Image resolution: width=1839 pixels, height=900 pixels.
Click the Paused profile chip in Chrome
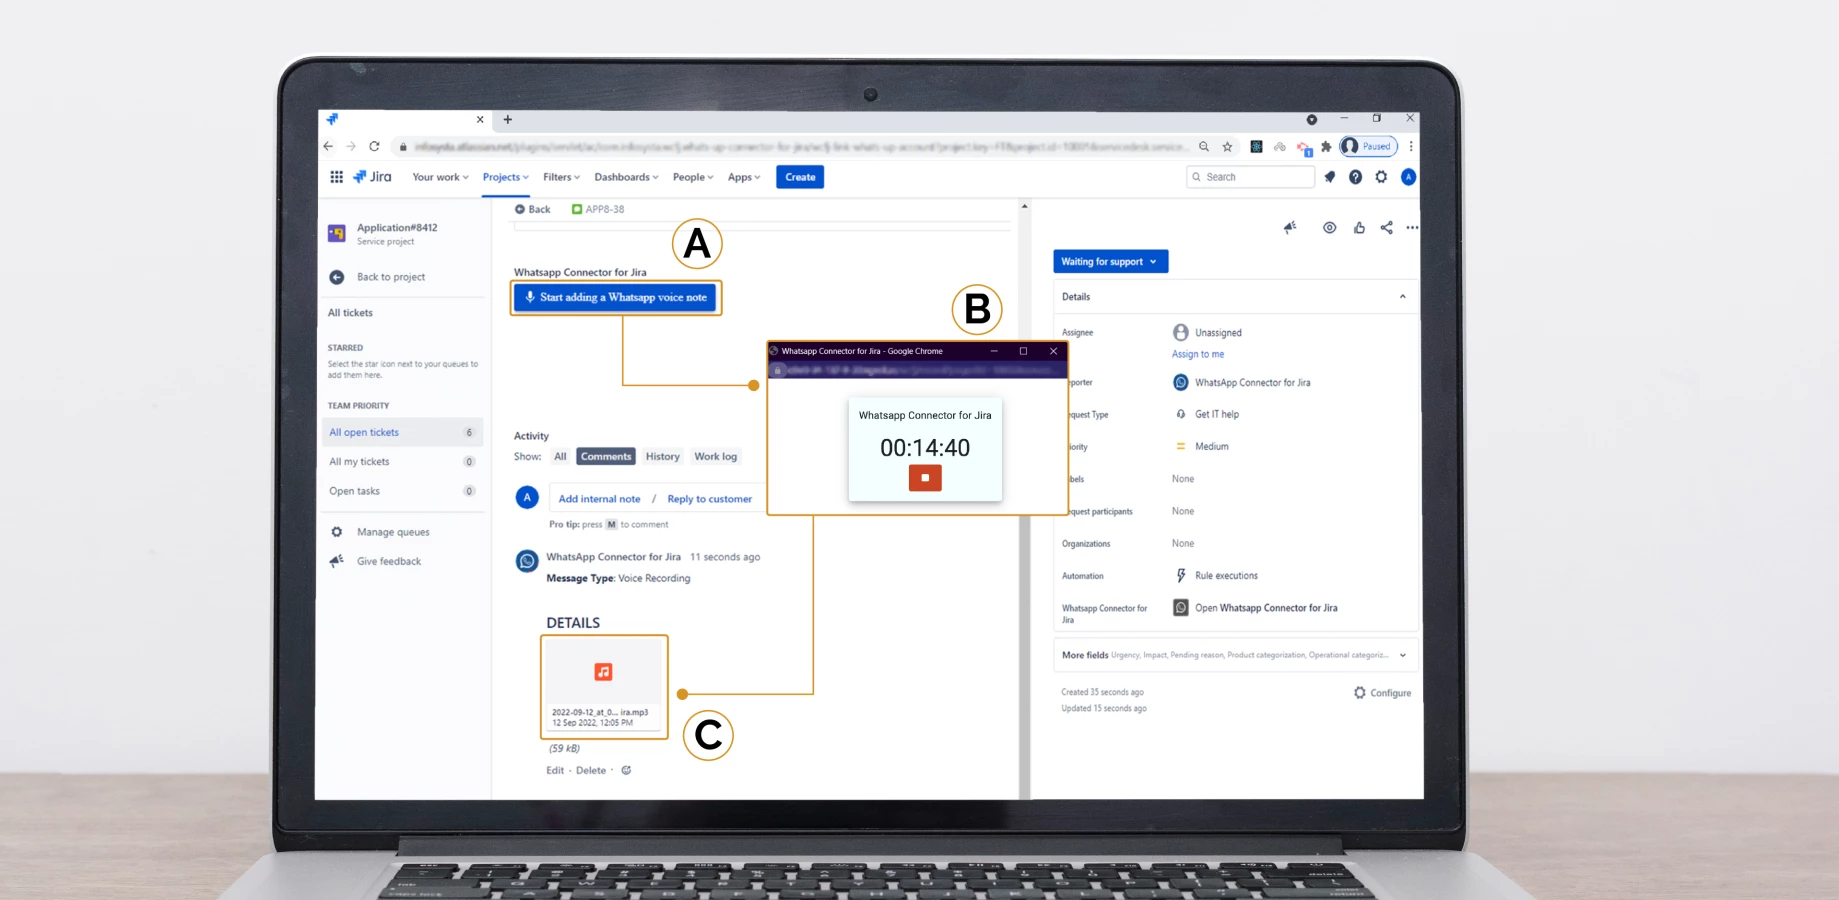tap(1368, 146)
